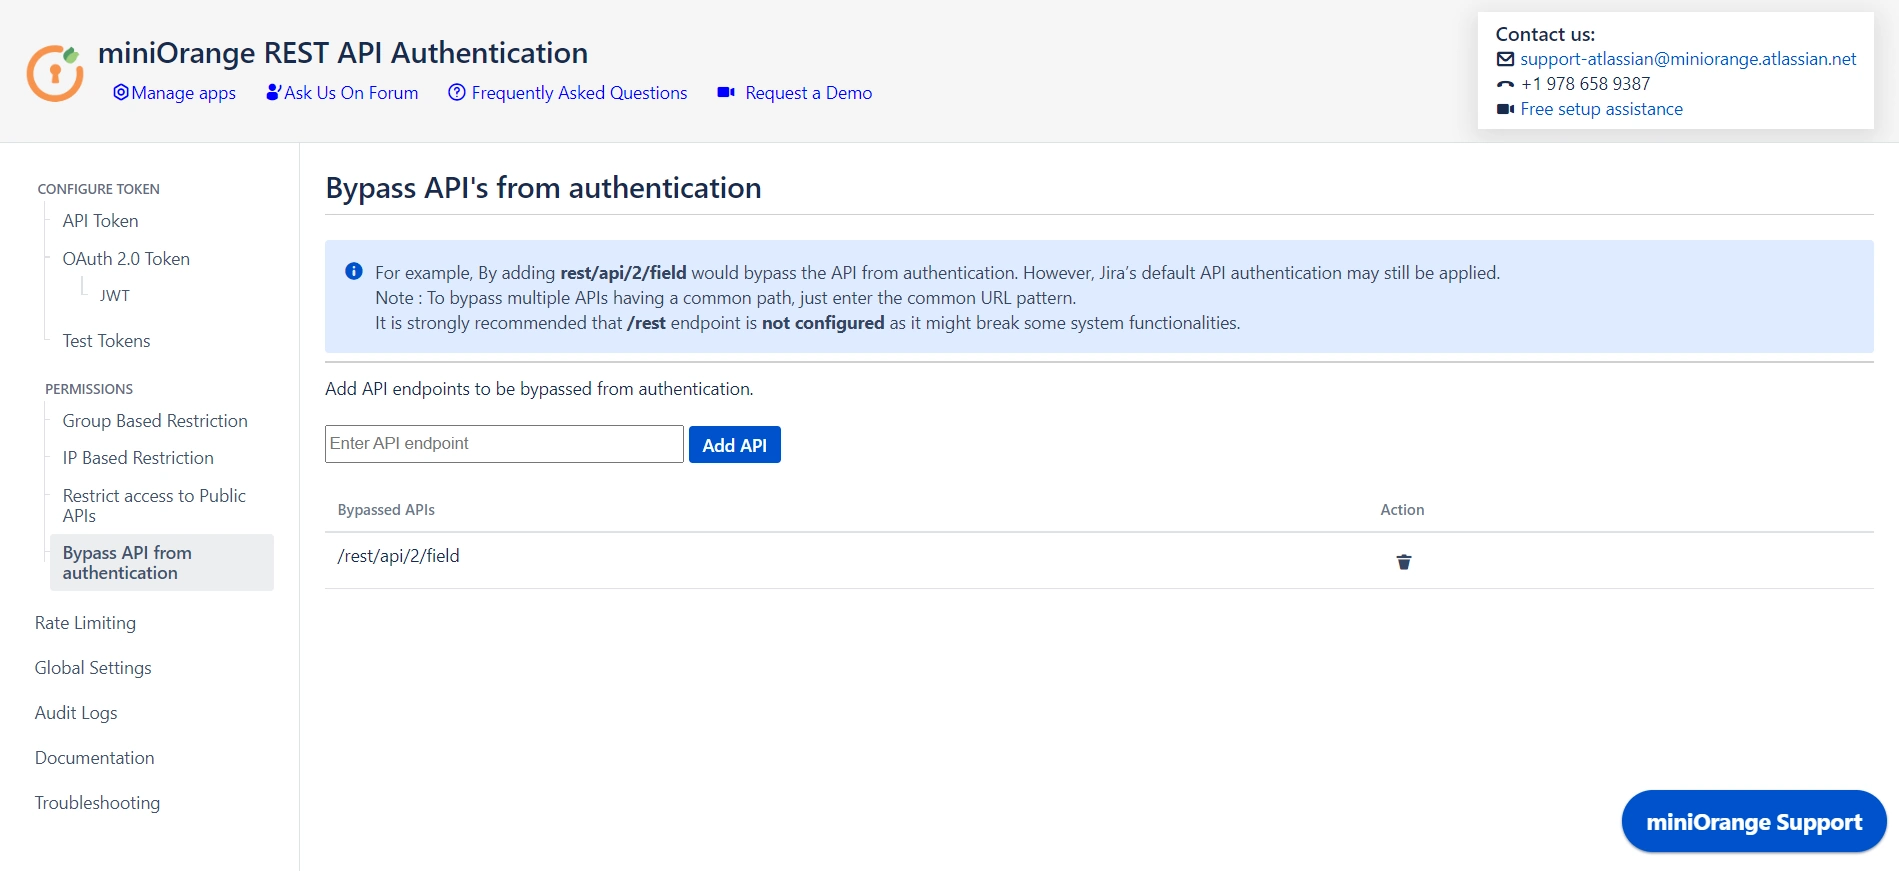Click the /rest/api/2/field table entry
This screenshot has width=1899, height=871.
(398, 556)
